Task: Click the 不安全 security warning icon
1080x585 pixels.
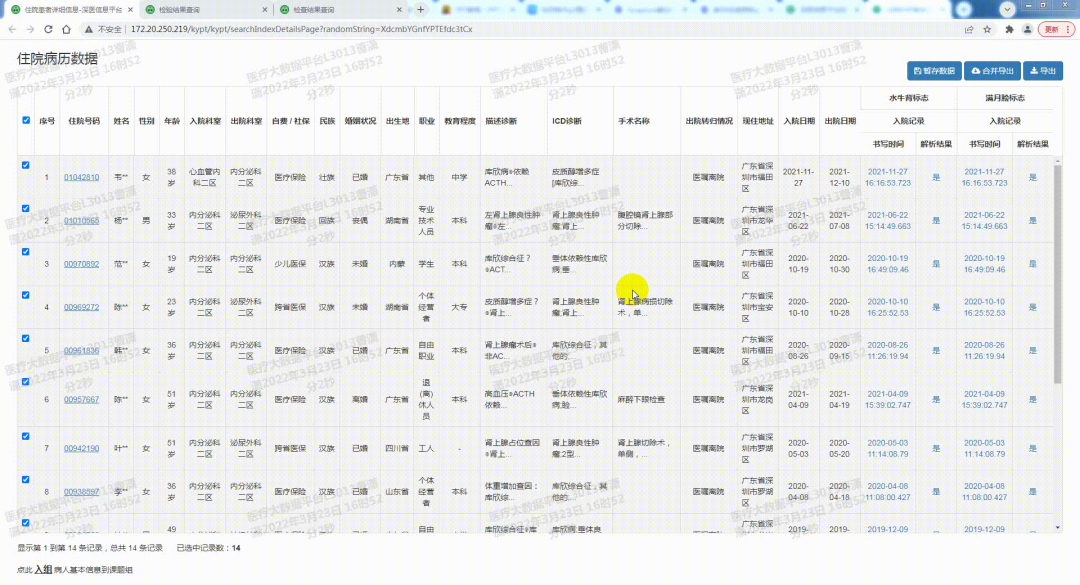Action: tap(89, 30)
